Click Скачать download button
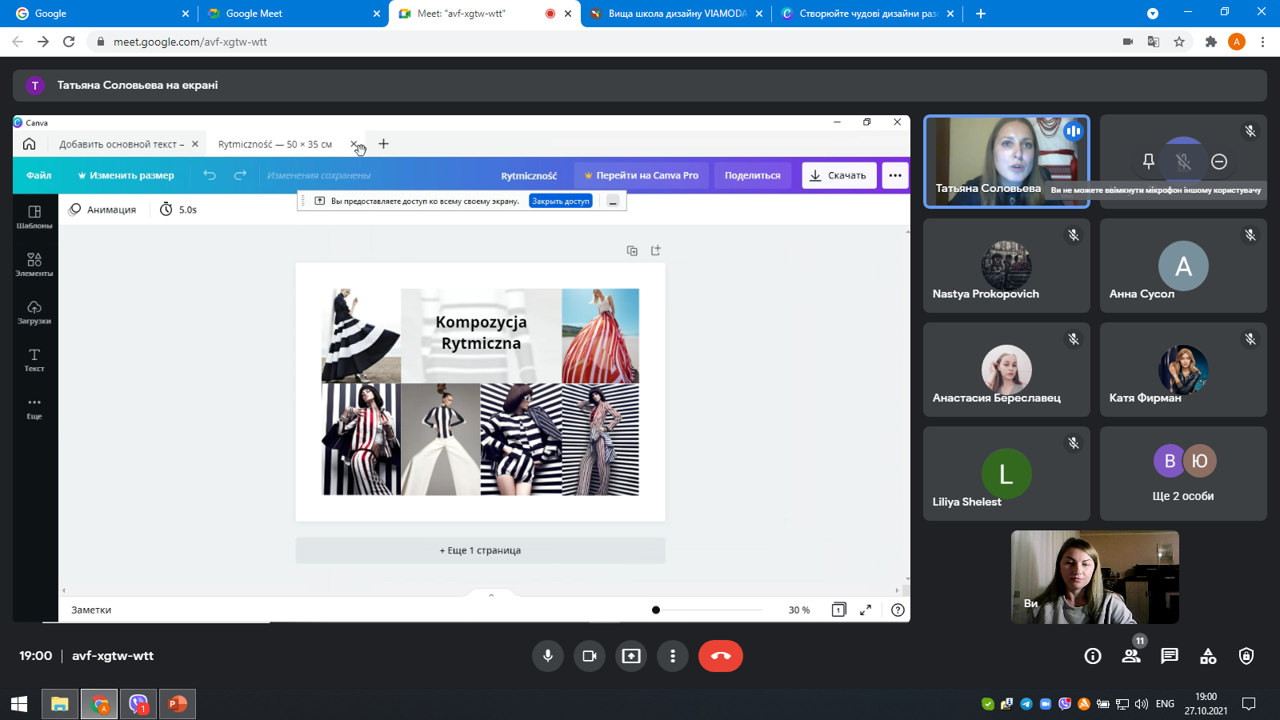Viewport: 1280px width, 720px height. tap(839, 175)
